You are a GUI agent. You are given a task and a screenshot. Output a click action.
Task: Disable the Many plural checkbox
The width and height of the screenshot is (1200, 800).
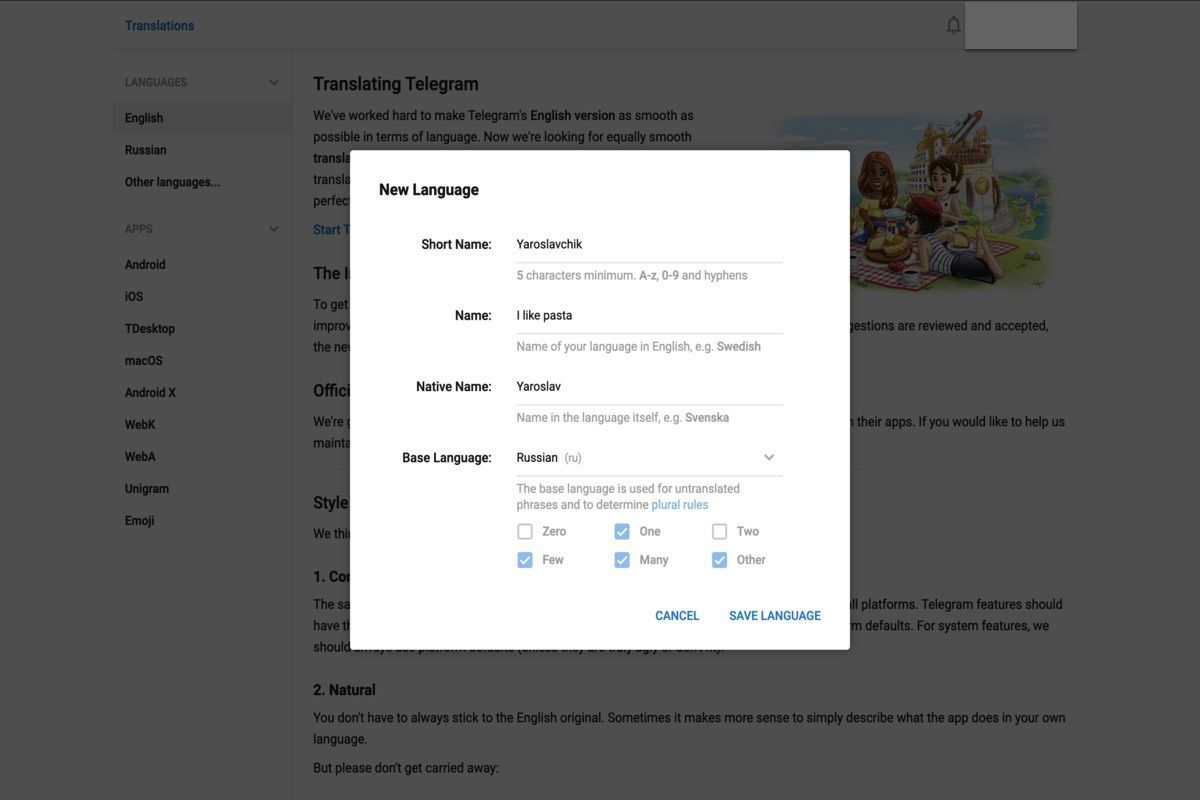coord(622,560)
